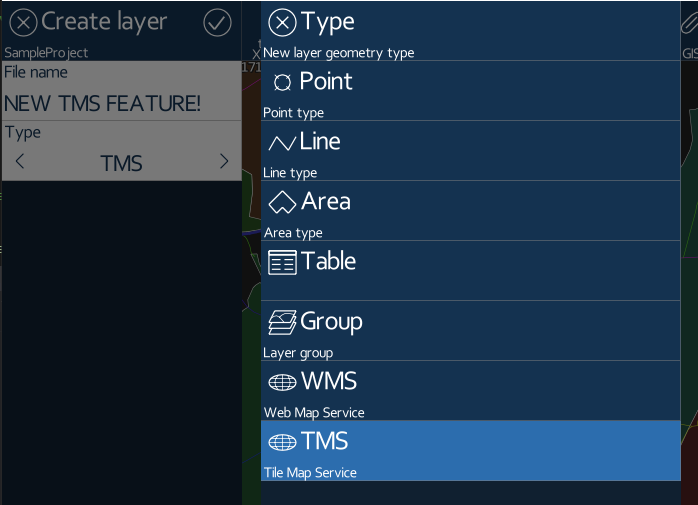Viewport: 698px width, 505px height.
Task: Click the Line type icon
Action: [x=282, y=143]
